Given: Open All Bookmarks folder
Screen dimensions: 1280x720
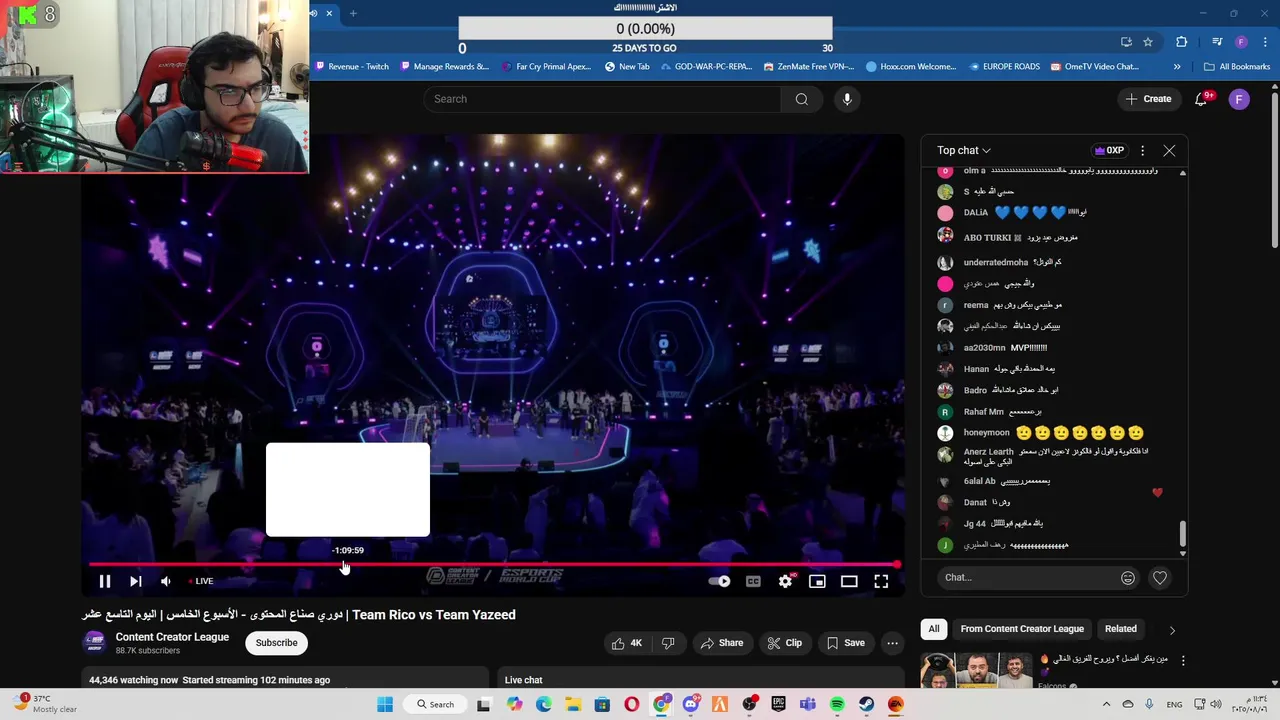Looking at the screenshot, I should pos(1237,67).
